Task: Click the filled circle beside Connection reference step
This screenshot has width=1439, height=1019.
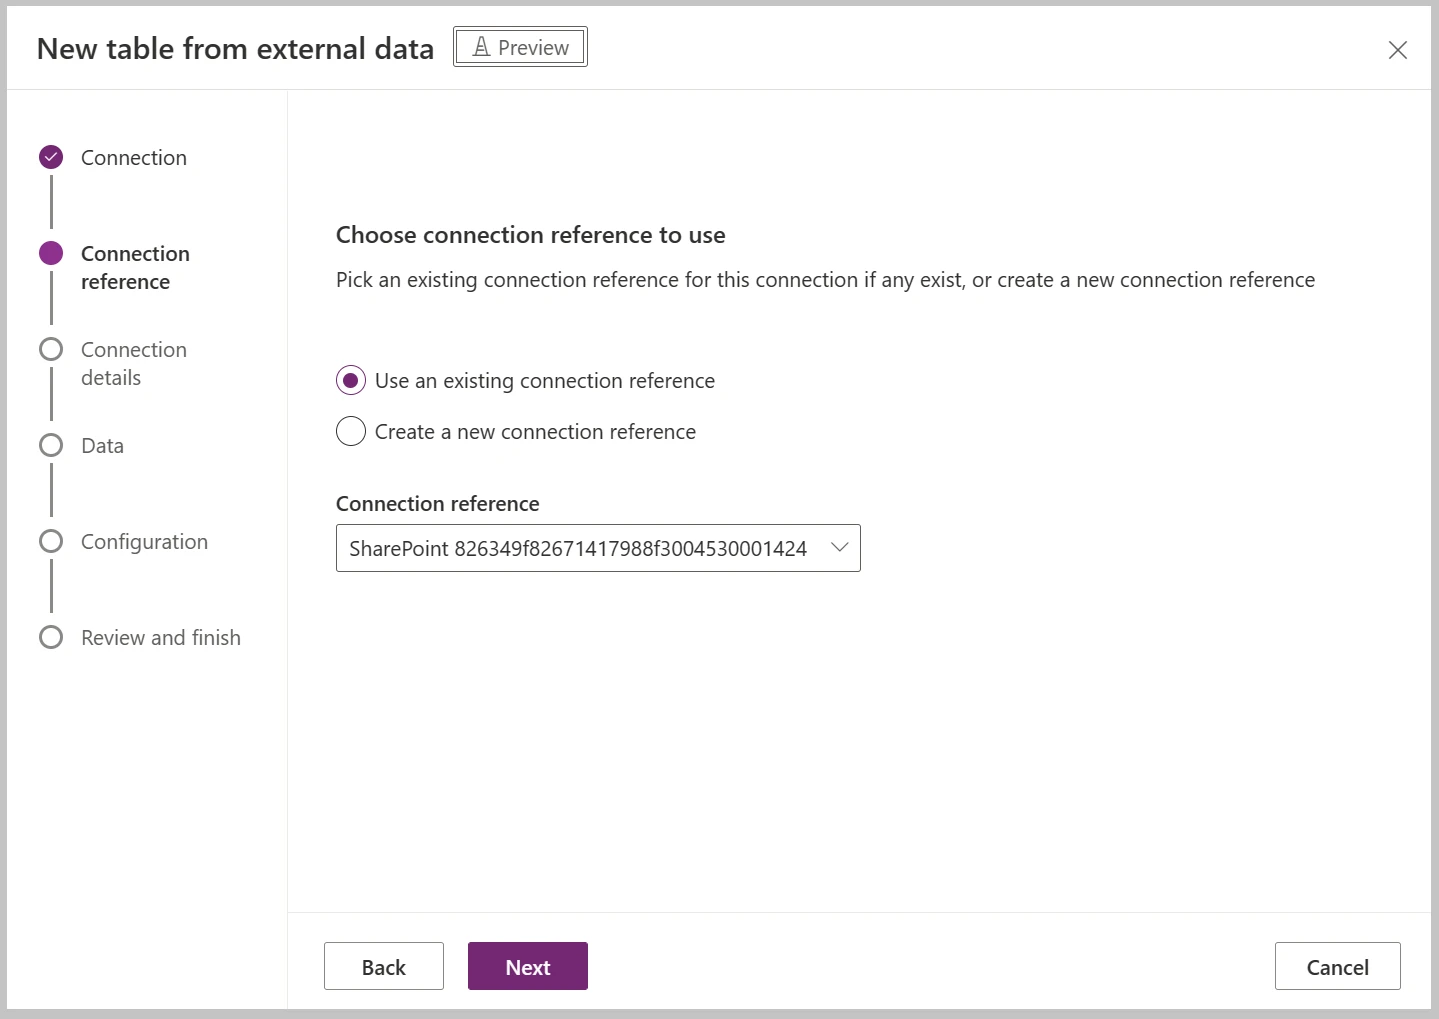Action: click(51, 252)
